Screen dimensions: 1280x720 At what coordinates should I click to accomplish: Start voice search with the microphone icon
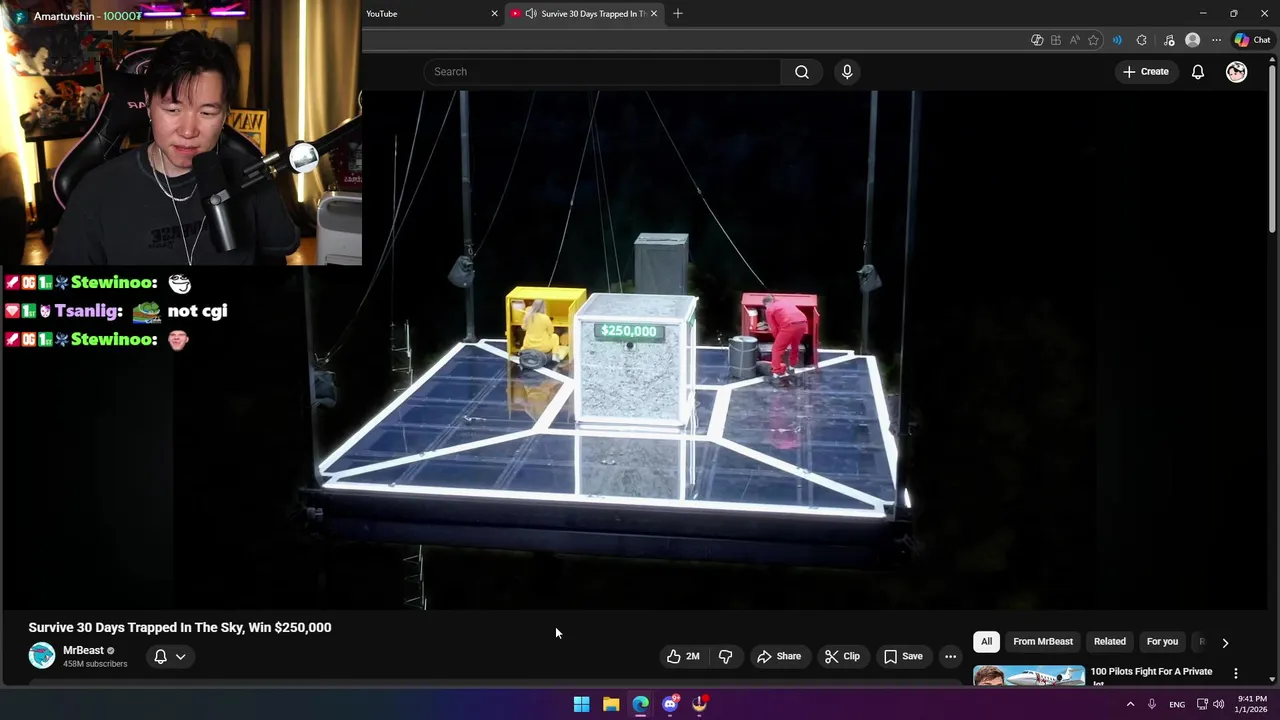pyautogui.click(x=847, y=72)
